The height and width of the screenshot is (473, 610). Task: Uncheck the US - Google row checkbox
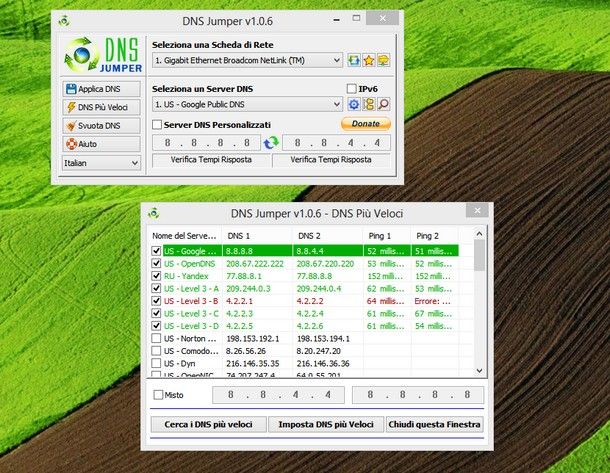(156, 251)
